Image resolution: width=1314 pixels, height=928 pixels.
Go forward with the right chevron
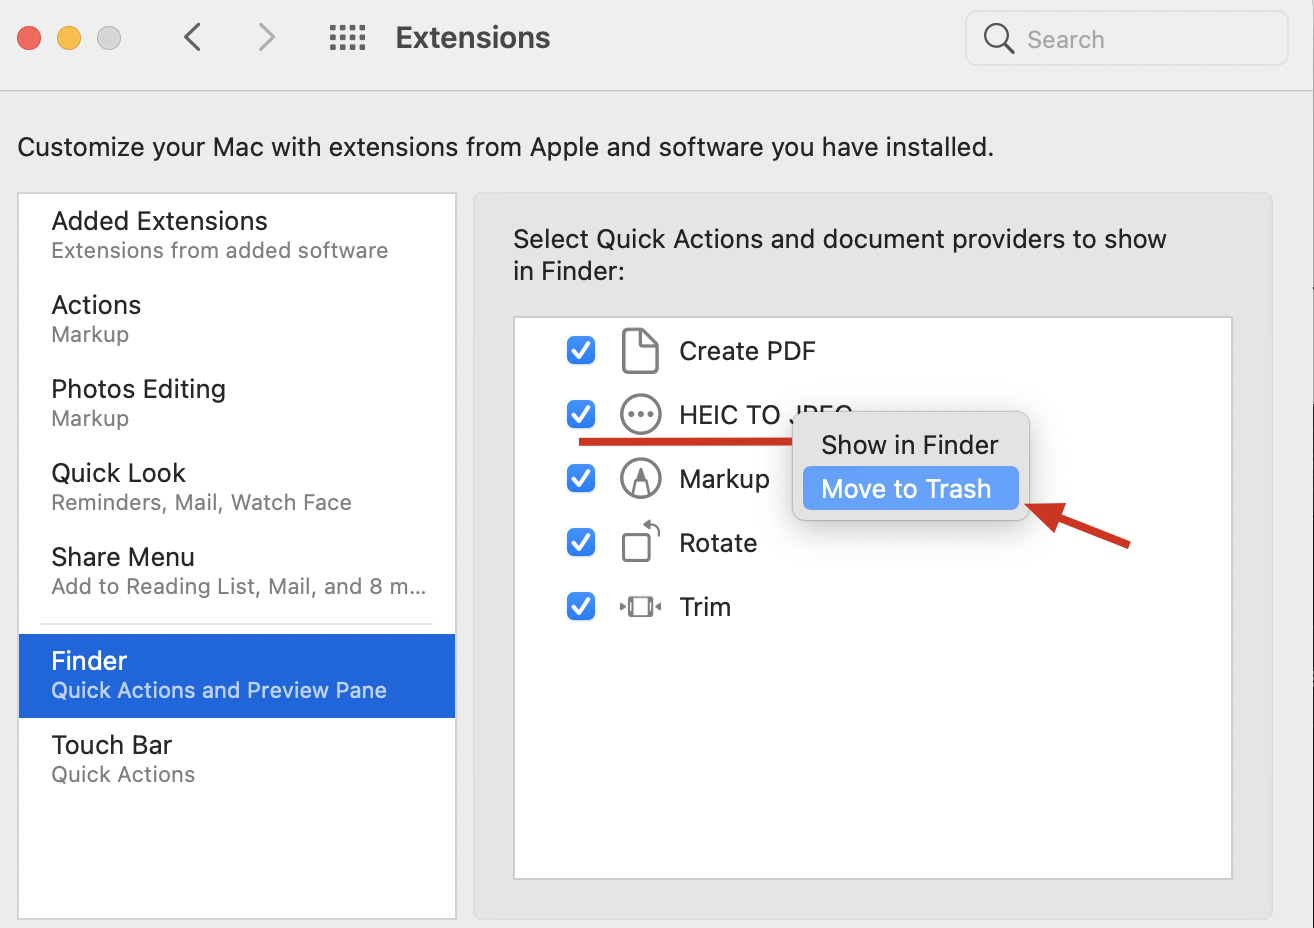point(266,38)
